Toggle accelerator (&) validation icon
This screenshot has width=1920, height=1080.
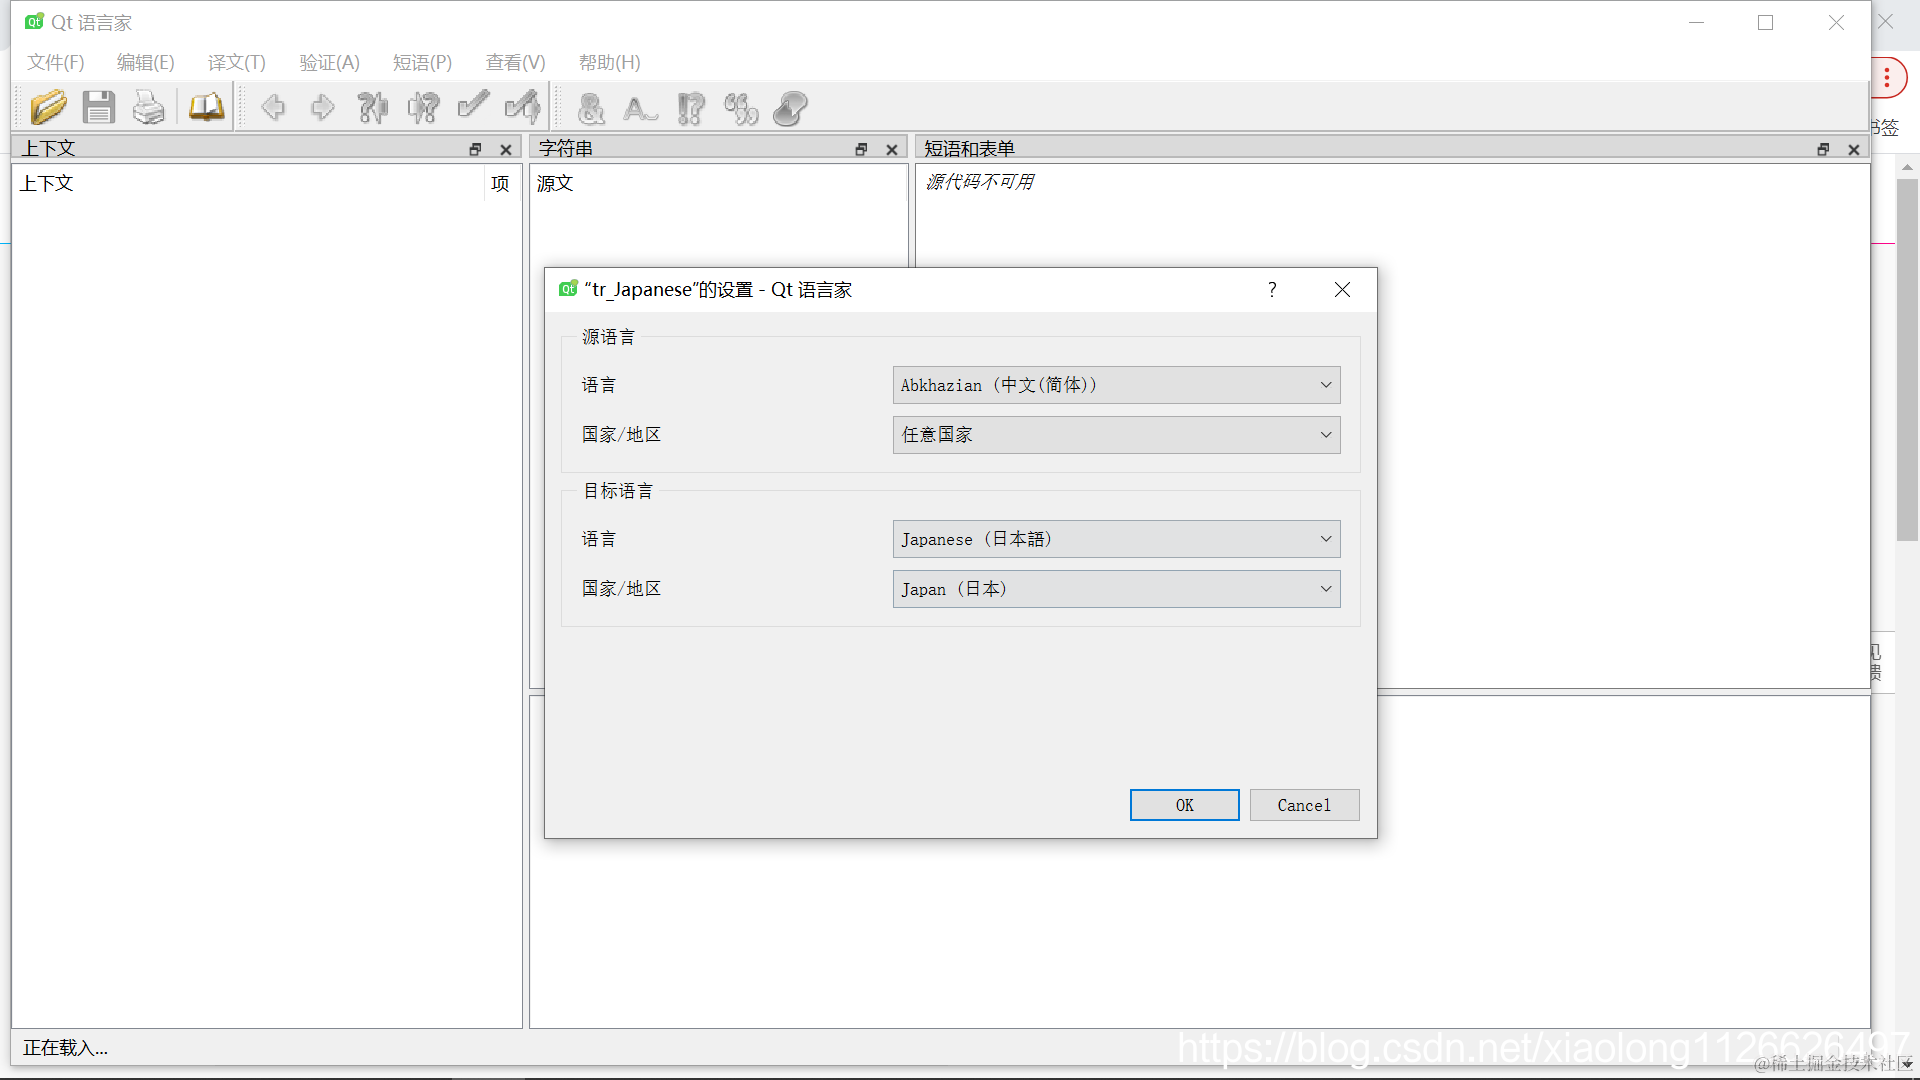pyautogui.click(x=591, y=107)
